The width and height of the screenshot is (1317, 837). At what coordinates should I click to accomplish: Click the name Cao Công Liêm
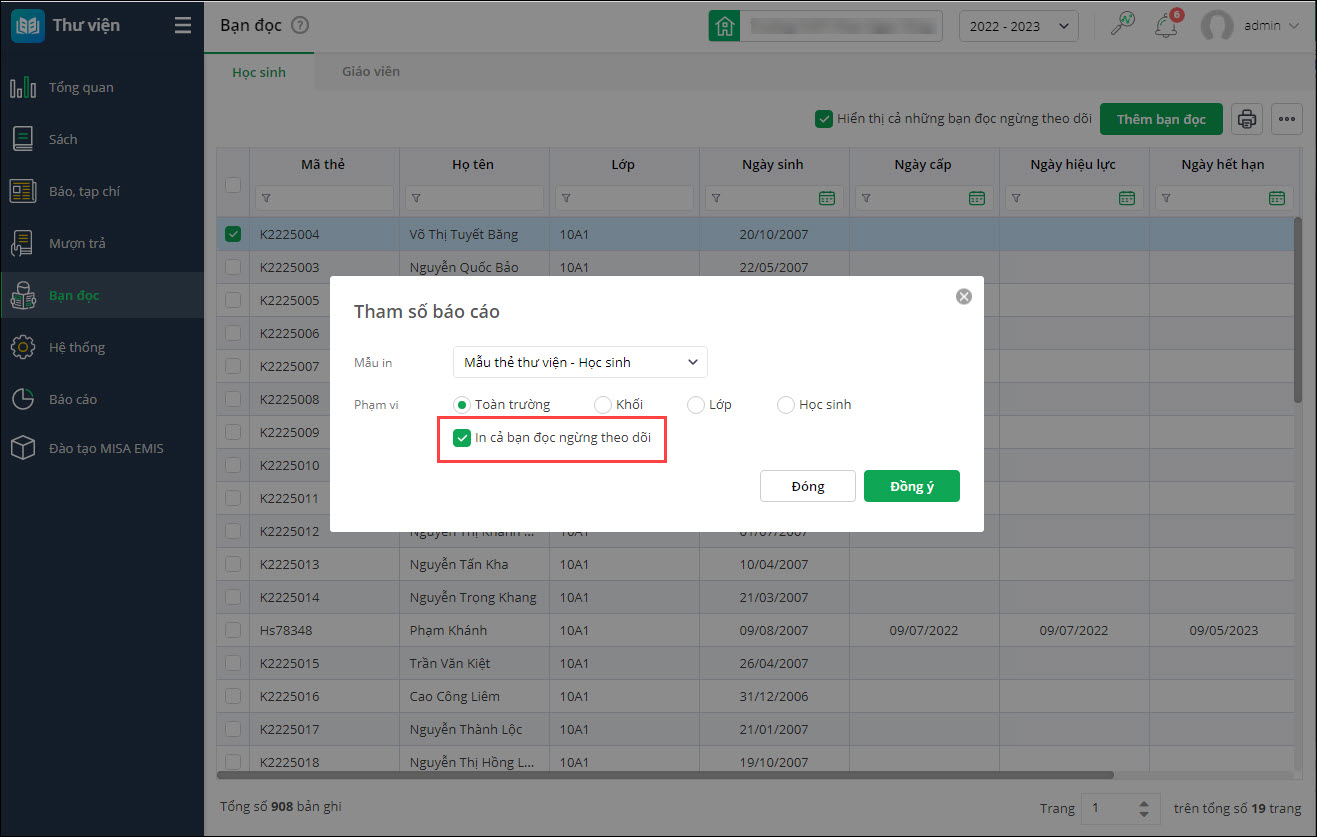pos(455,696)
